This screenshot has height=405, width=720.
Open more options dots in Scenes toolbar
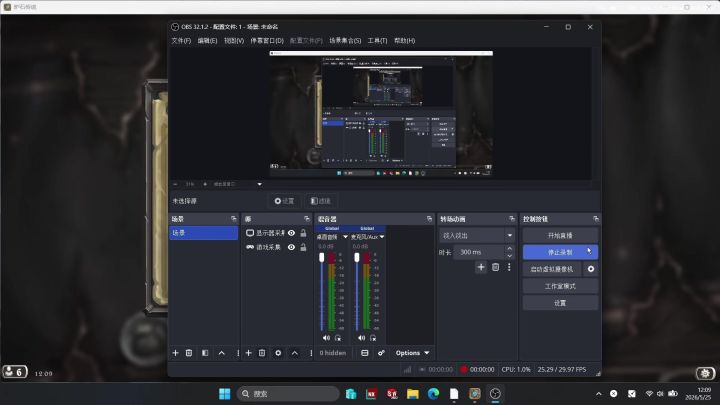(x=238, y=353)
